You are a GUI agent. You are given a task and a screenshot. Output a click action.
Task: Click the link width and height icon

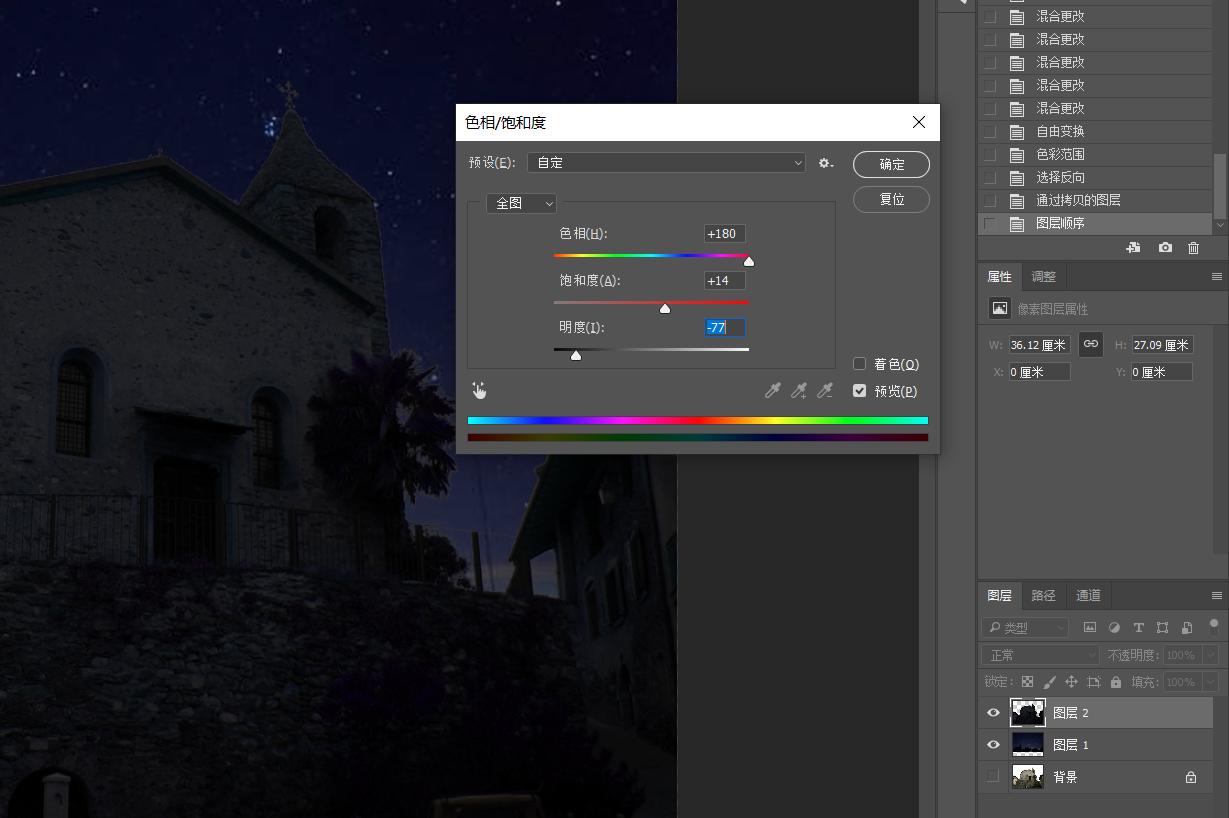click(1091, 344)
